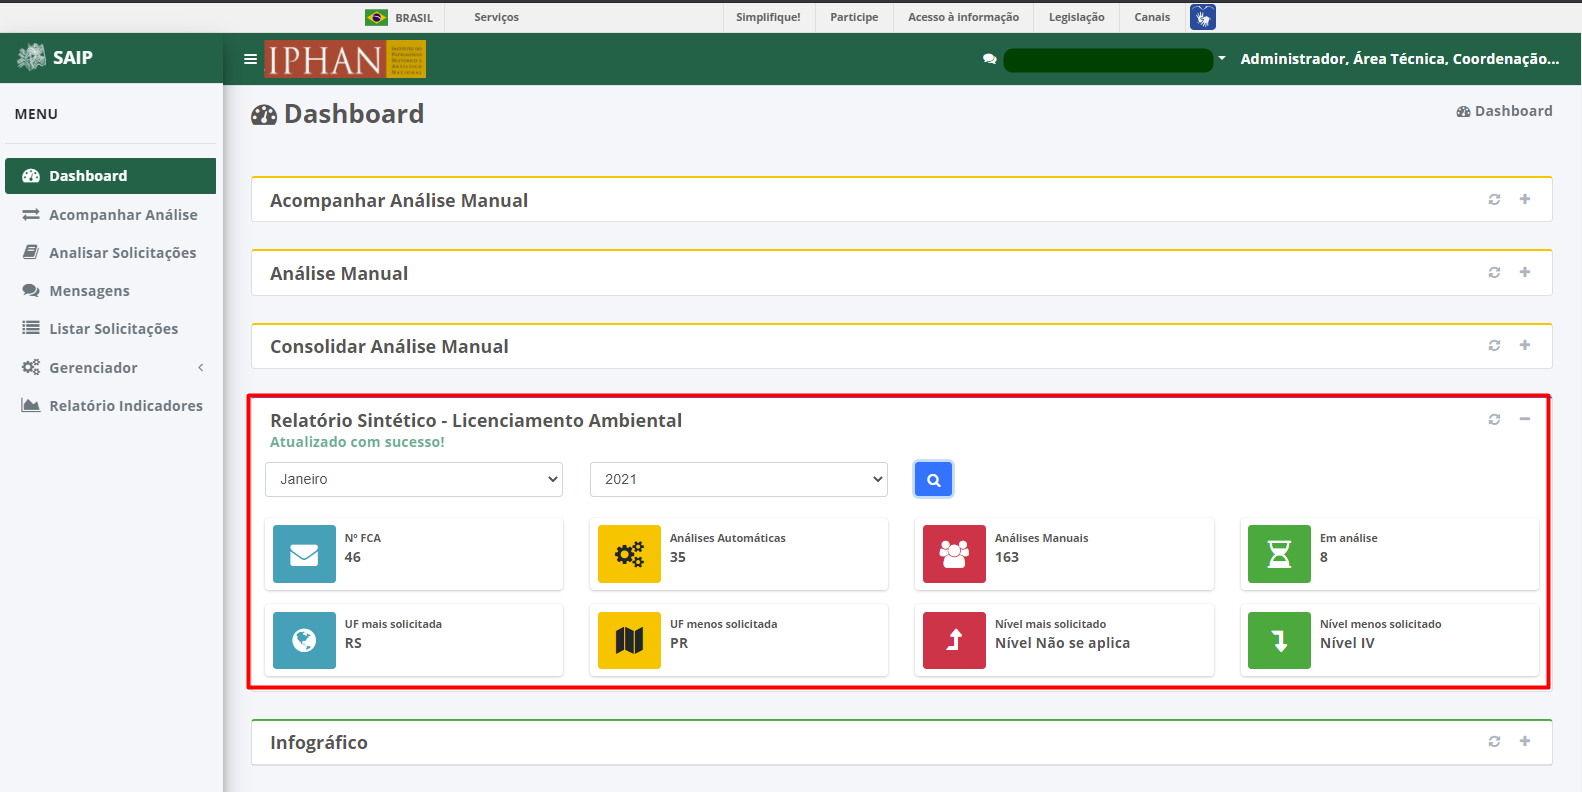
Task: Open the Janeiro month dropdown
Action: [x=414, y=479]
